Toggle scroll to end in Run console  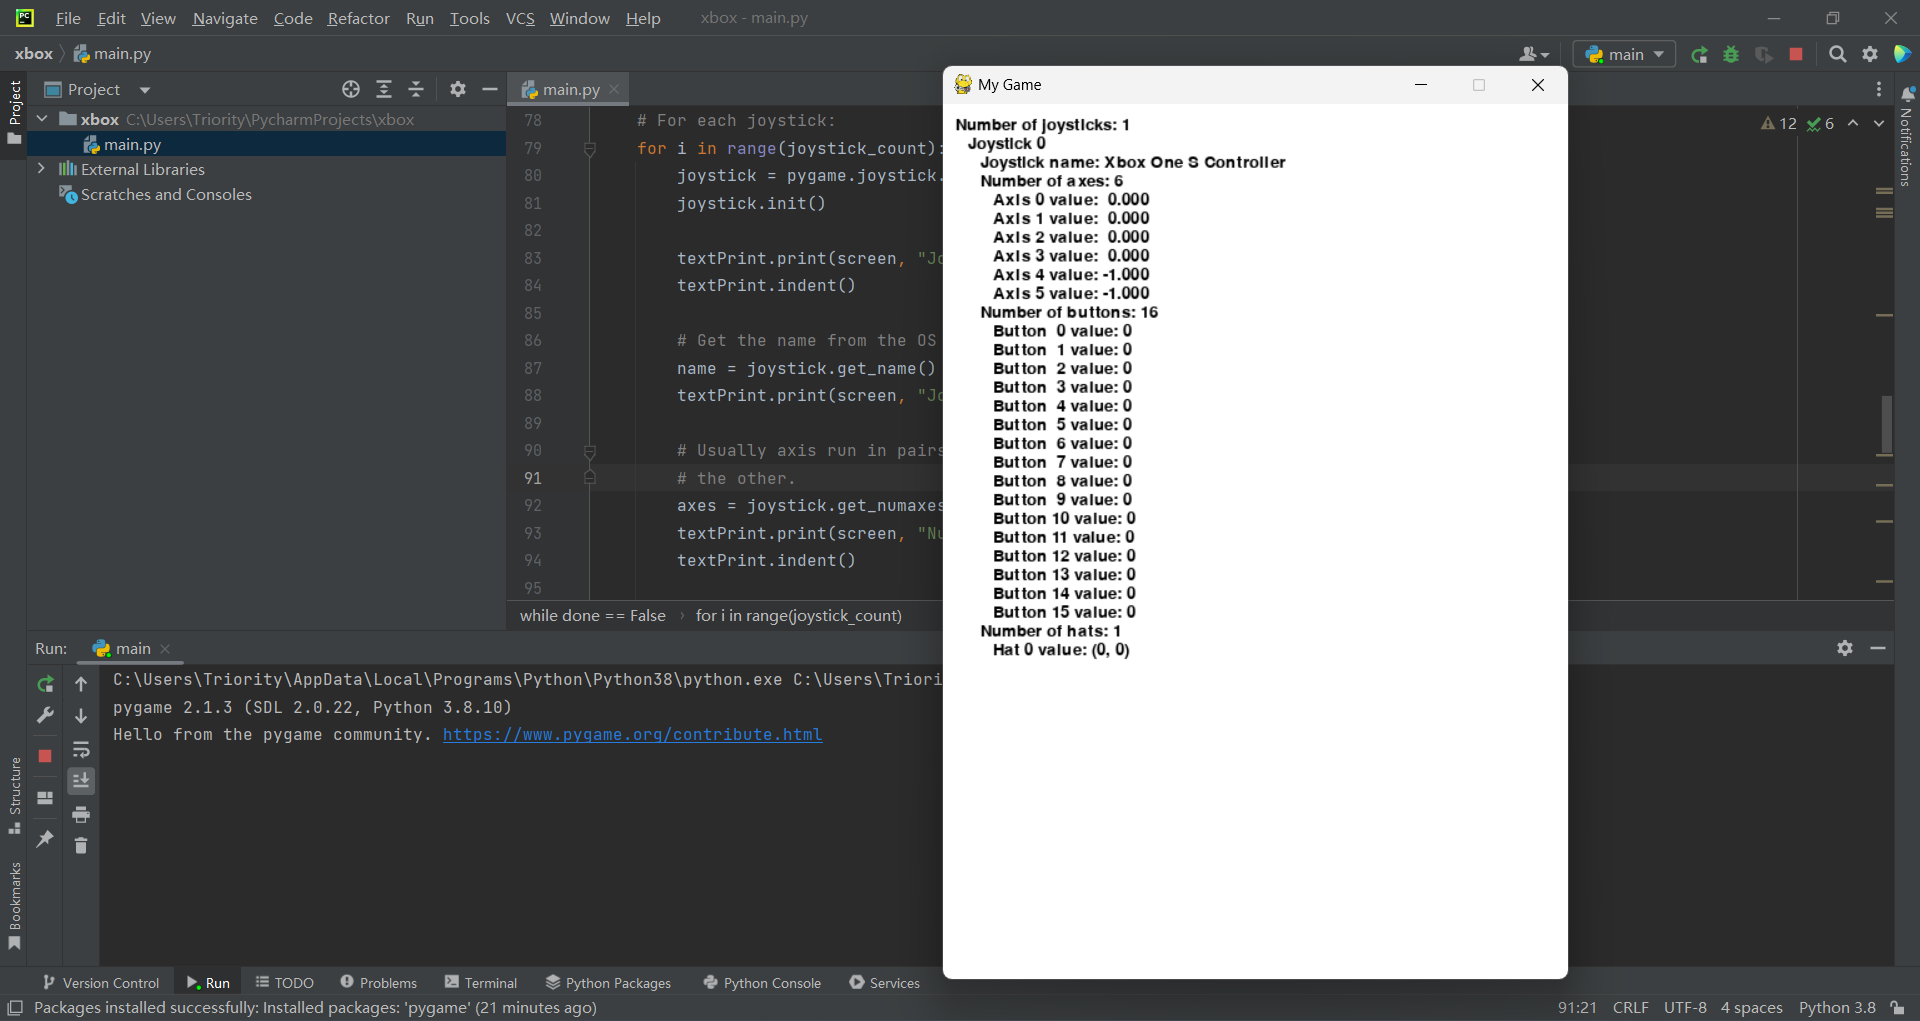pos(81,781)
